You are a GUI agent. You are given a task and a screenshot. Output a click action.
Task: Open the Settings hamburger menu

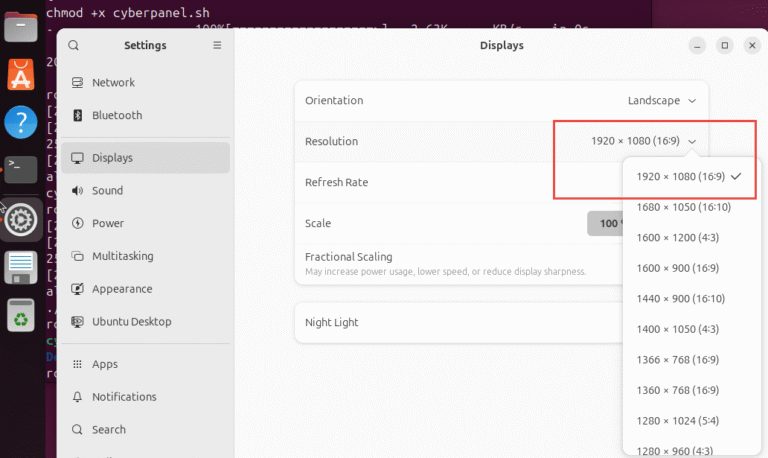[x=217, y=45]
